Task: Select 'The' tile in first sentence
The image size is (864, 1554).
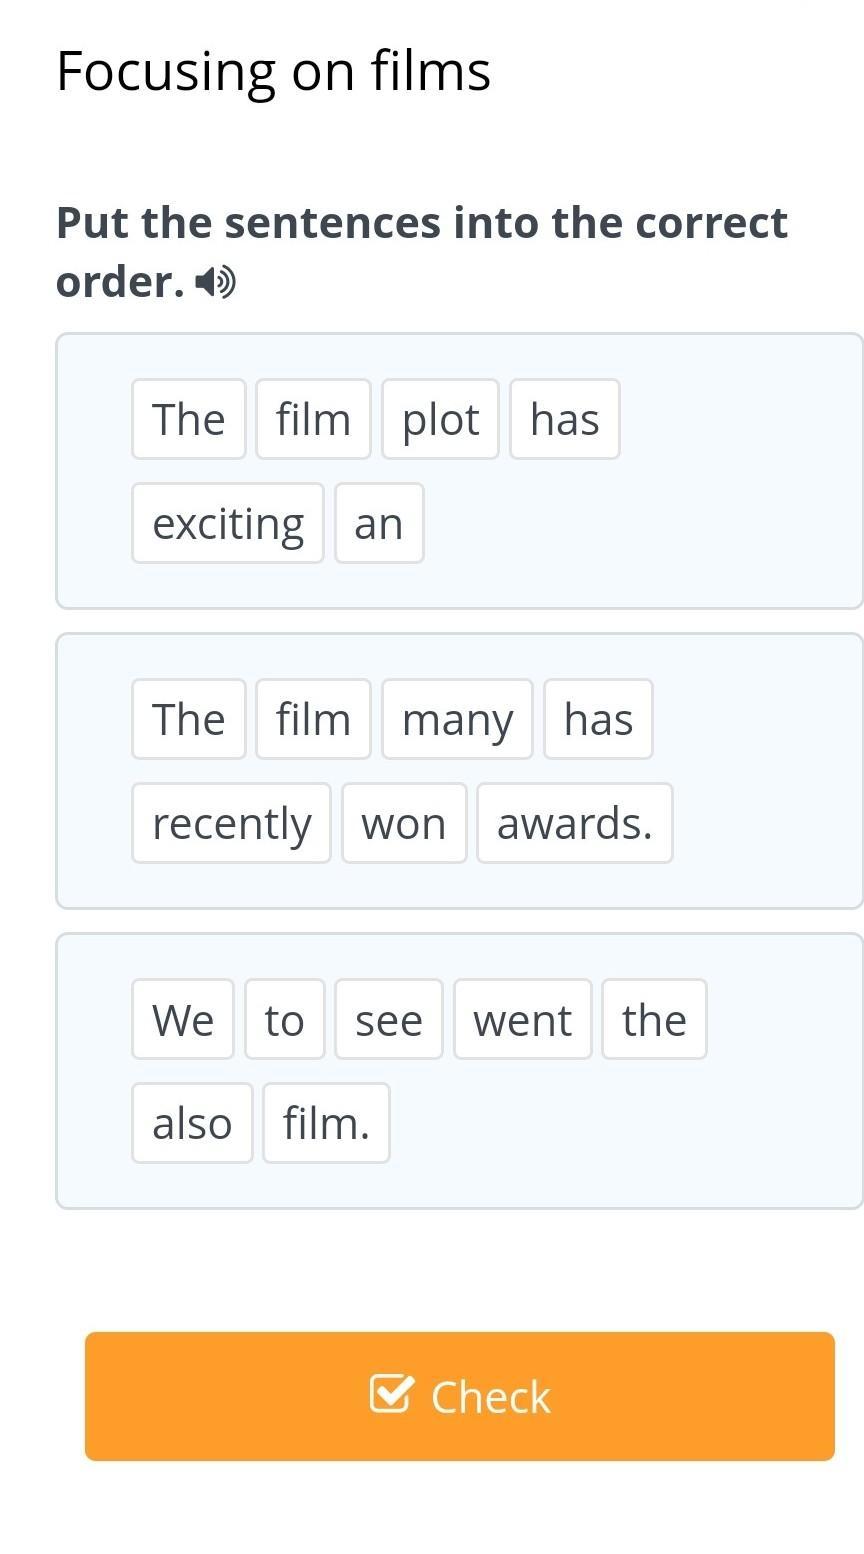Action: (189, 419)
